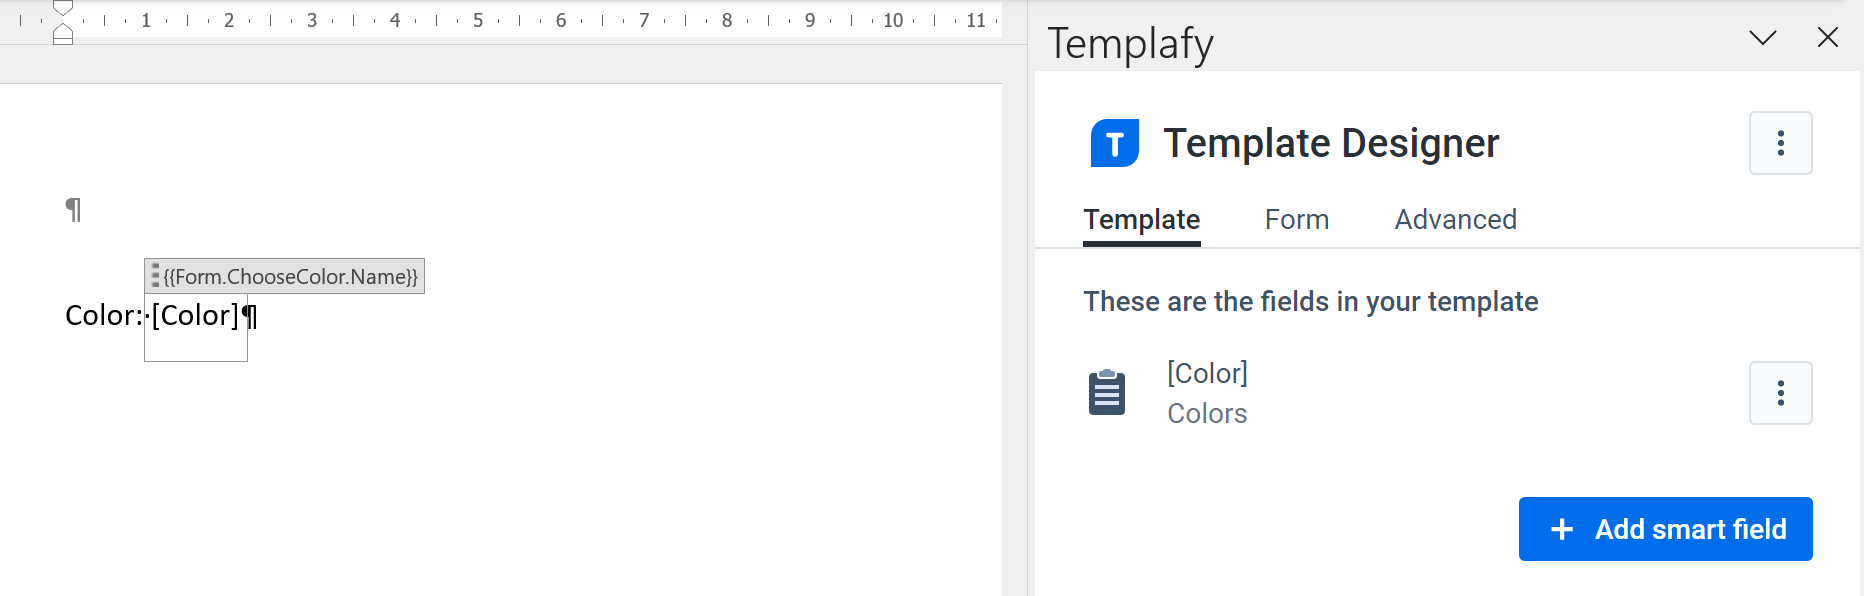The height and width of the screenshot is (596, 1864).
Task: Switch to the Form tab
Action: 1296,220
